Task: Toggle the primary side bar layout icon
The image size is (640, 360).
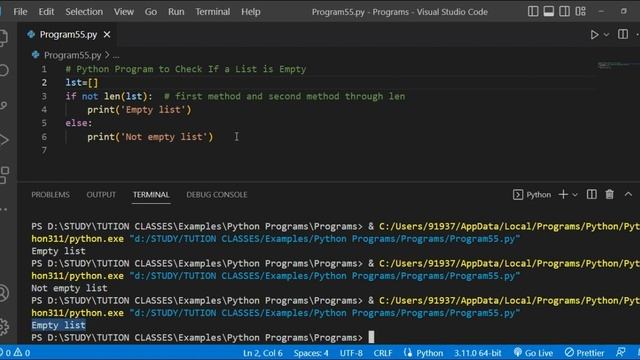Action: [x=533, y=11]
